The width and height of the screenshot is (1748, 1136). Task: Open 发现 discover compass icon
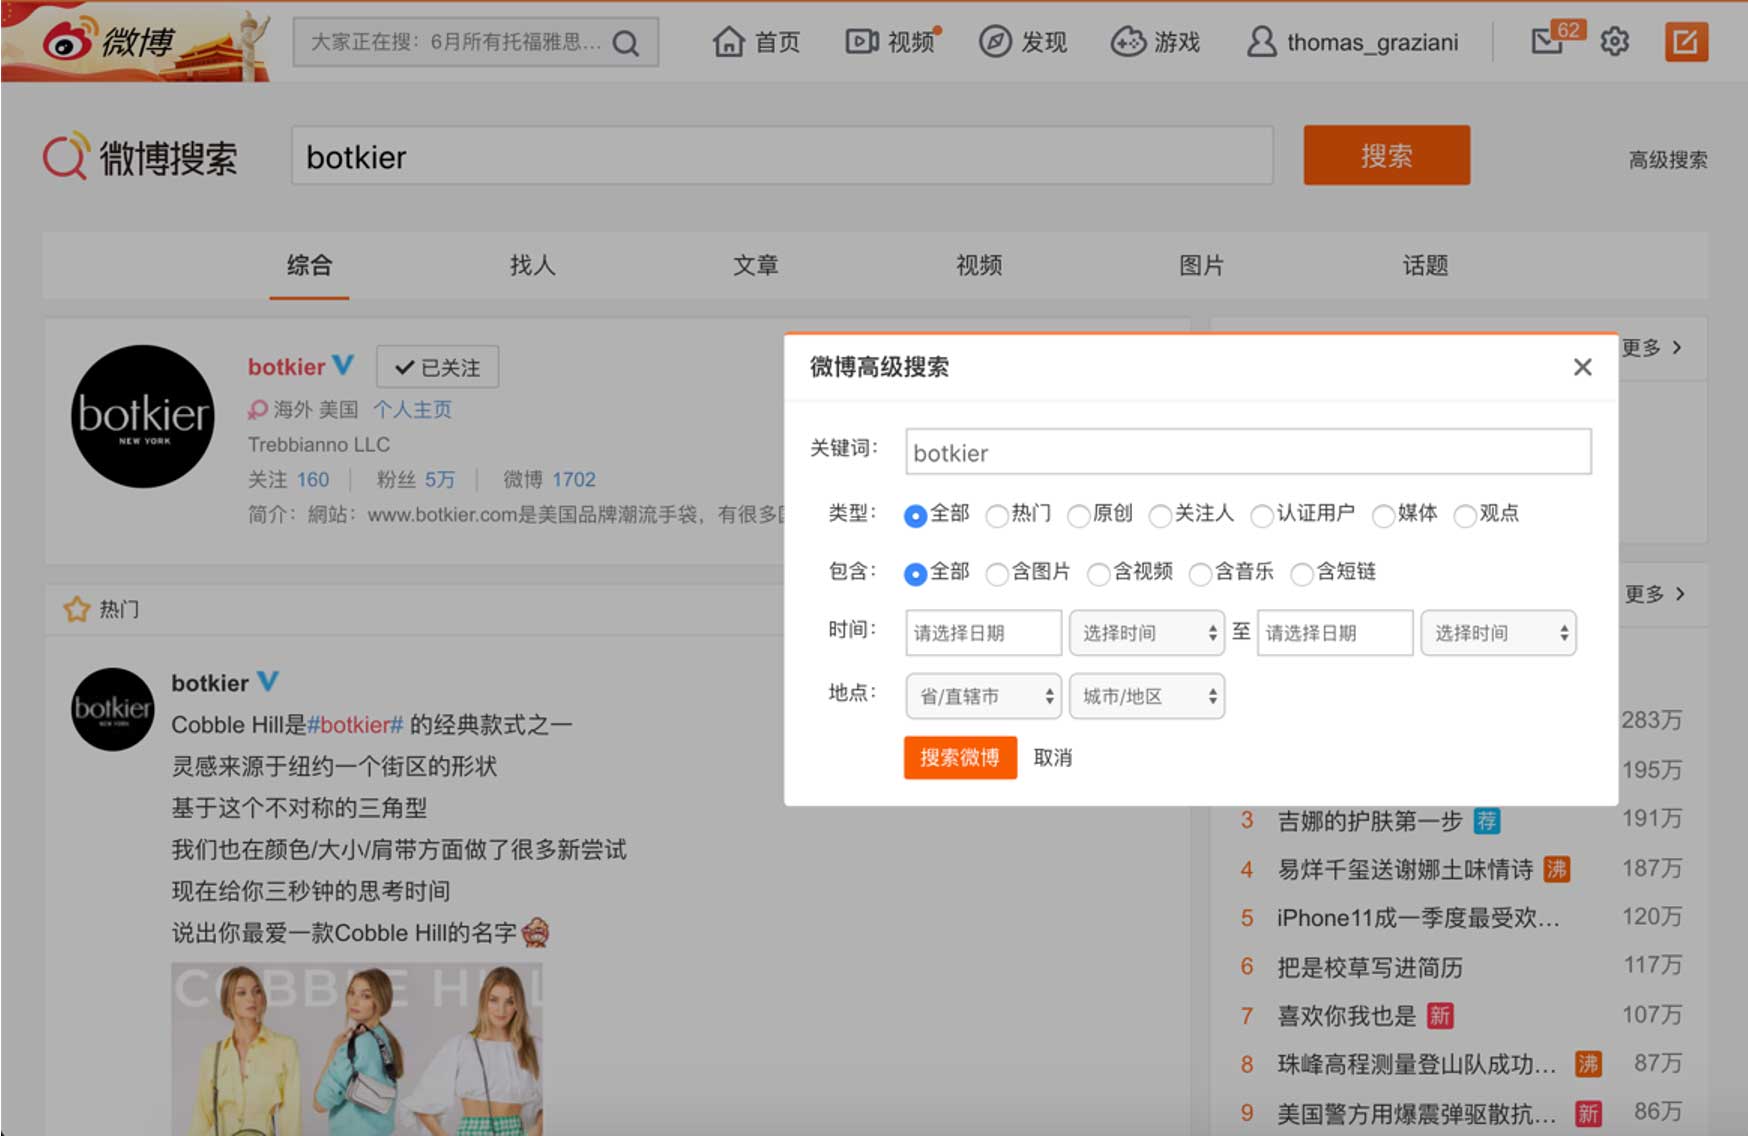coord(994,42)
